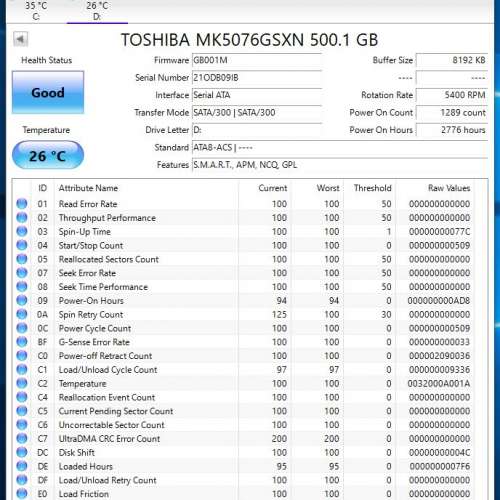The height and width of the screenshot is (500, 500).
Task: Go to previous disk with back arrow
Action: pos(21,39)
